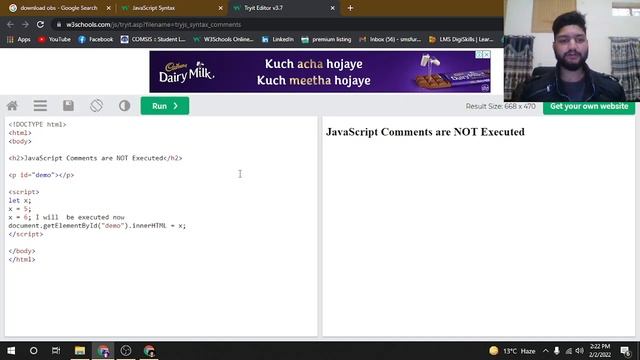The width and height of the screenshot is (640, 360).
Task: Open the notification center icon
Action: (625, 351)
